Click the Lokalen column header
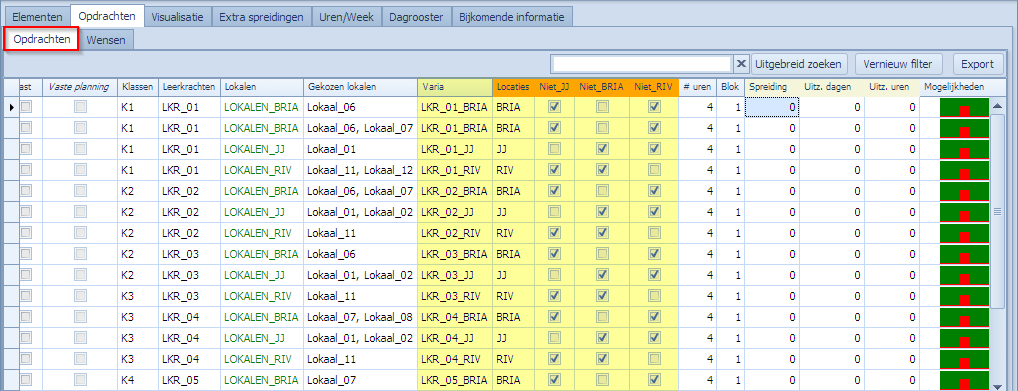This screenshot has width=1018, height=391. 262,87
